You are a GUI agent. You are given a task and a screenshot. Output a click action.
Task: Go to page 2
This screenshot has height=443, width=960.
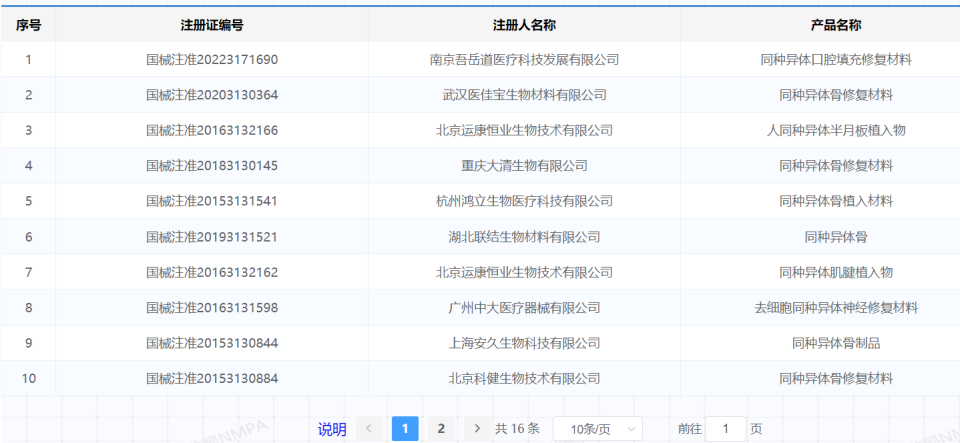(x=441, y=429)
